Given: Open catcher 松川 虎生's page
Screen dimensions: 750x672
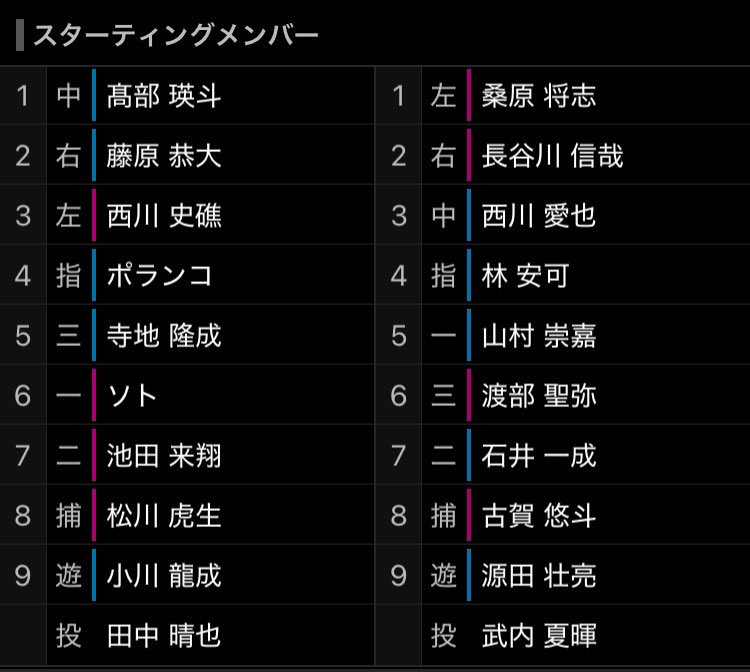Looking at the screenshot, I should (164, 516).
